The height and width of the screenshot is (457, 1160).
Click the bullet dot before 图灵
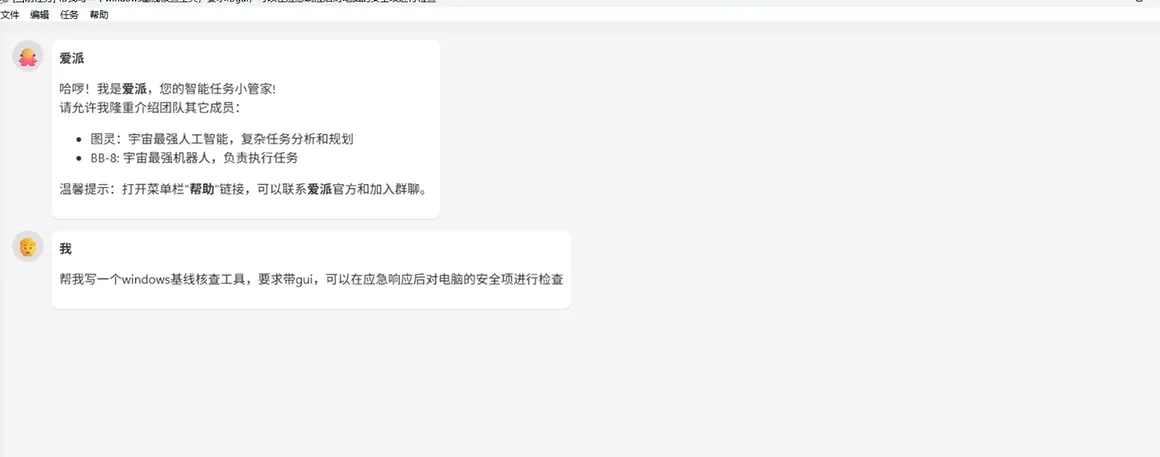80,139
